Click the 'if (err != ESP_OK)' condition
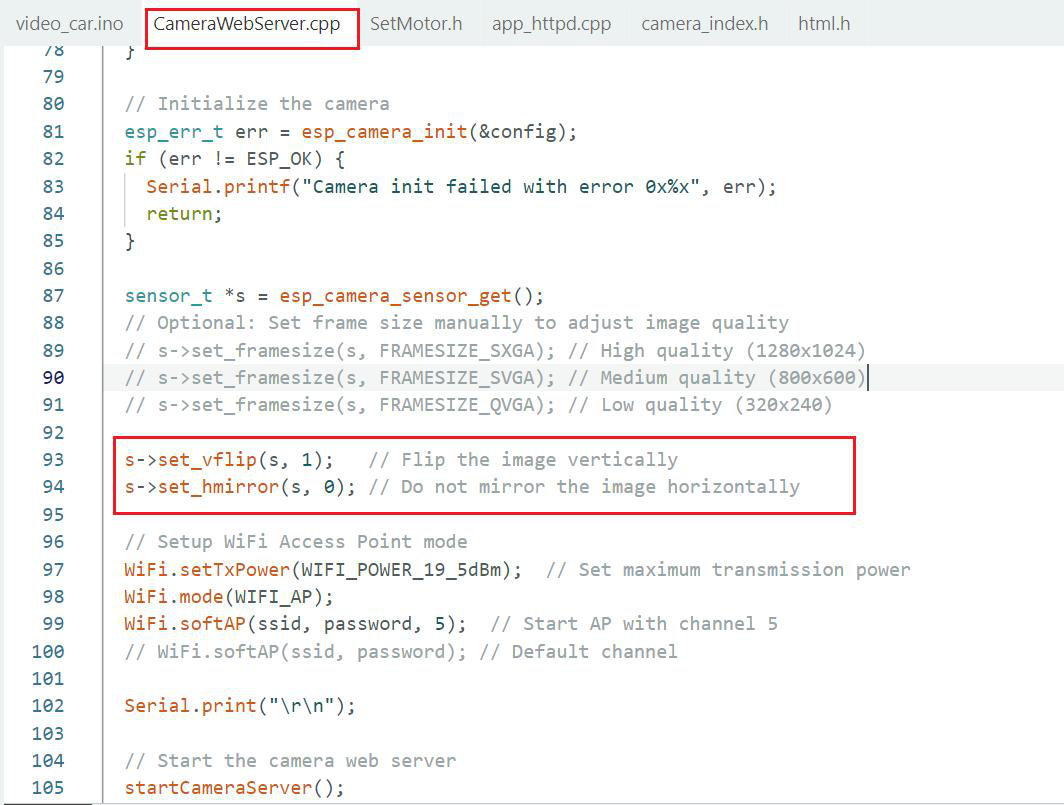 (x=235, y=159)
